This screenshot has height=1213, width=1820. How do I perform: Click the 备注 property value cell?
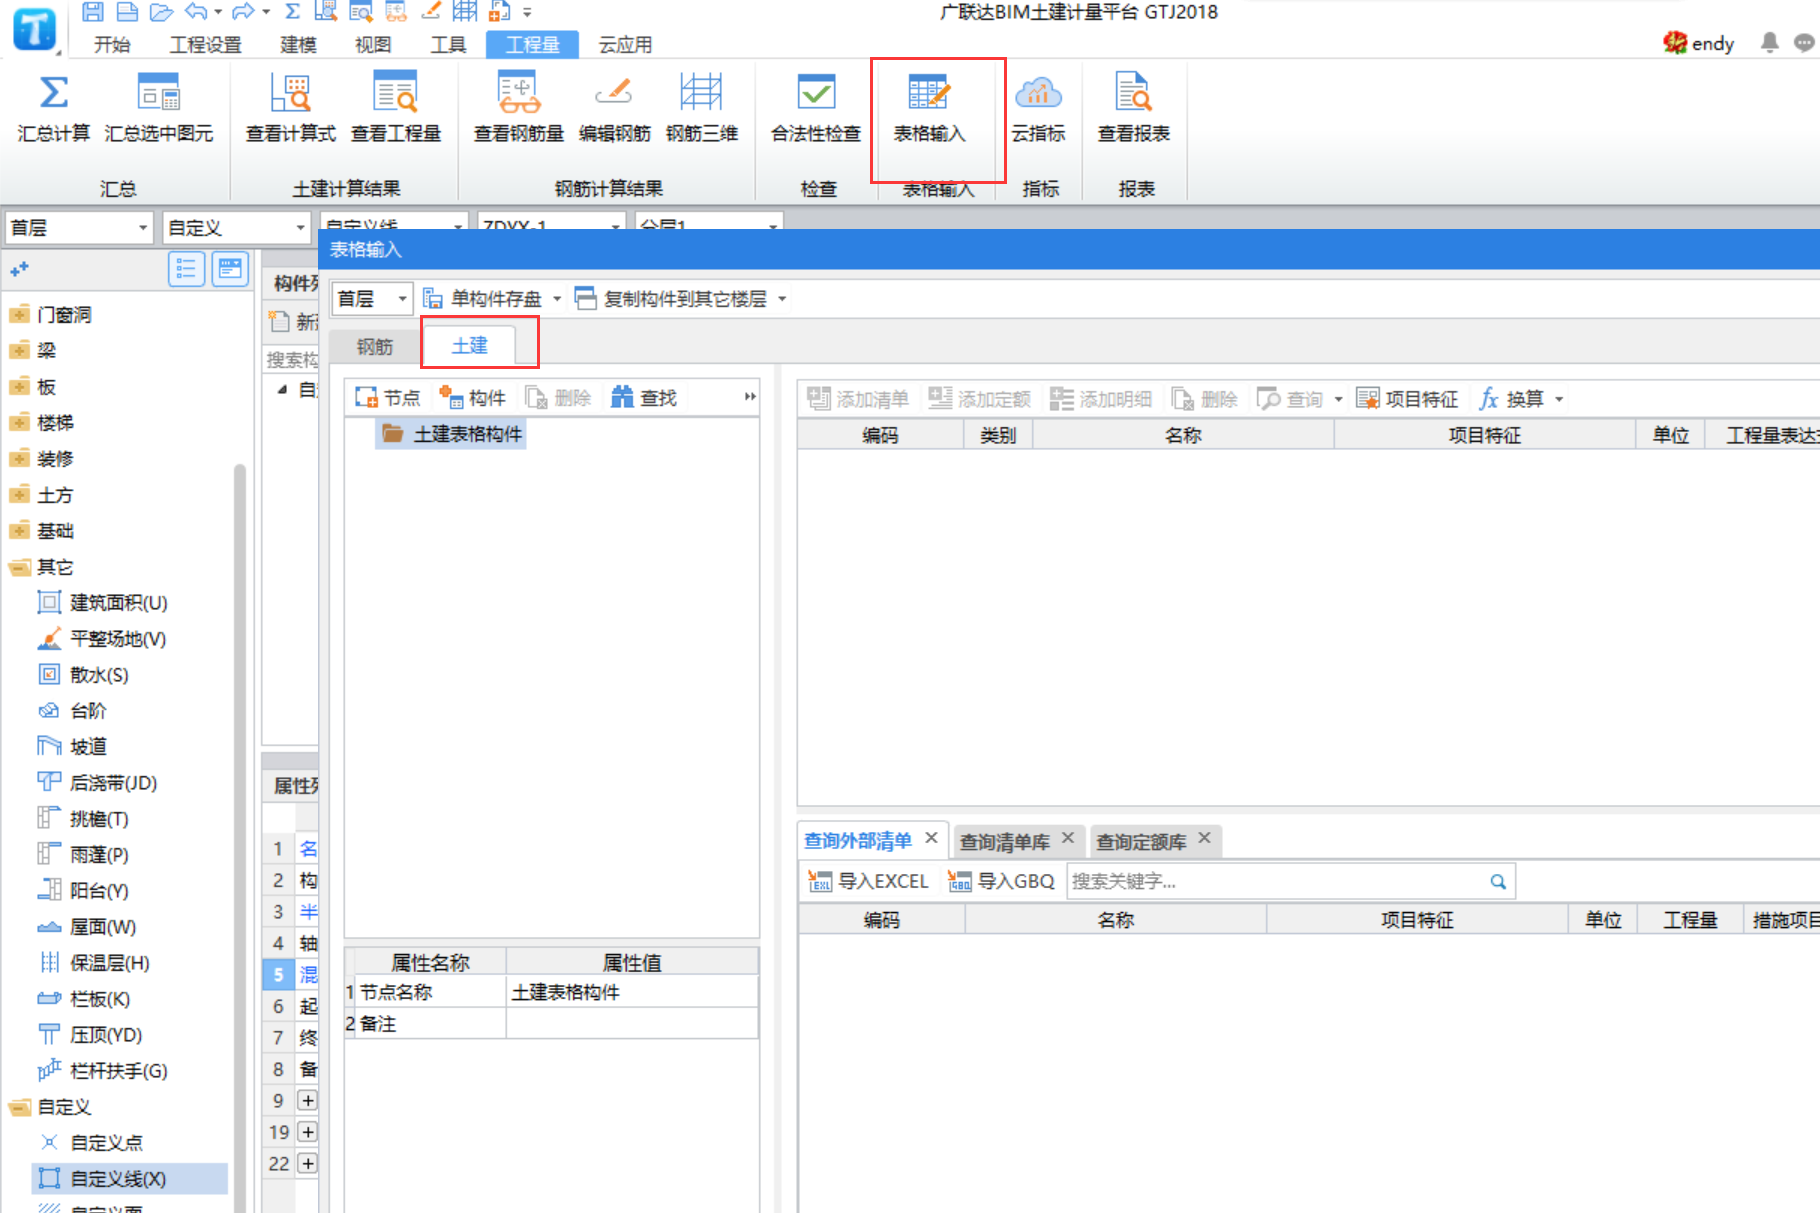pos(632,1023)
